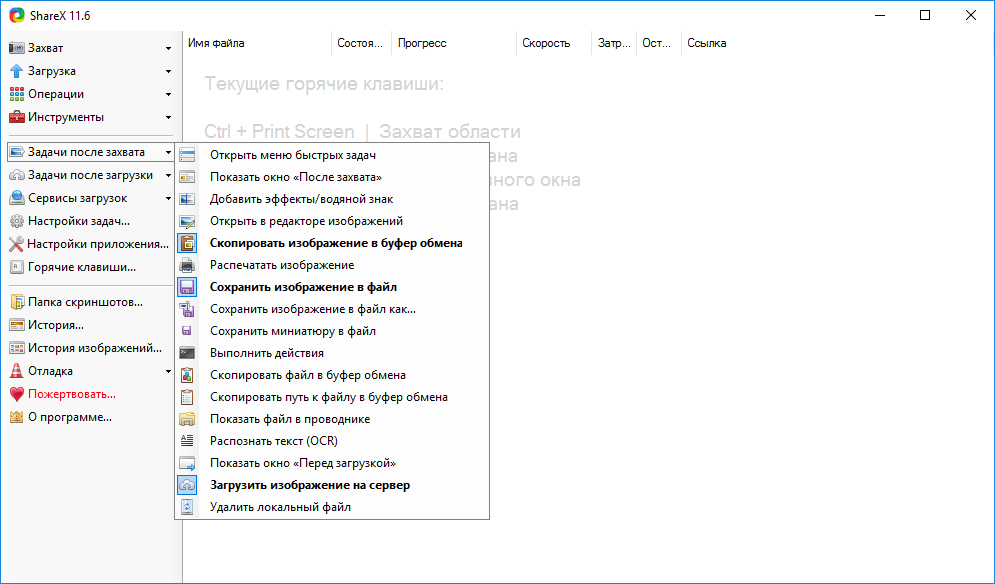Choose Открыть меню быстрых задач entry
995x584 pixels.
click(x=332, y=155)
